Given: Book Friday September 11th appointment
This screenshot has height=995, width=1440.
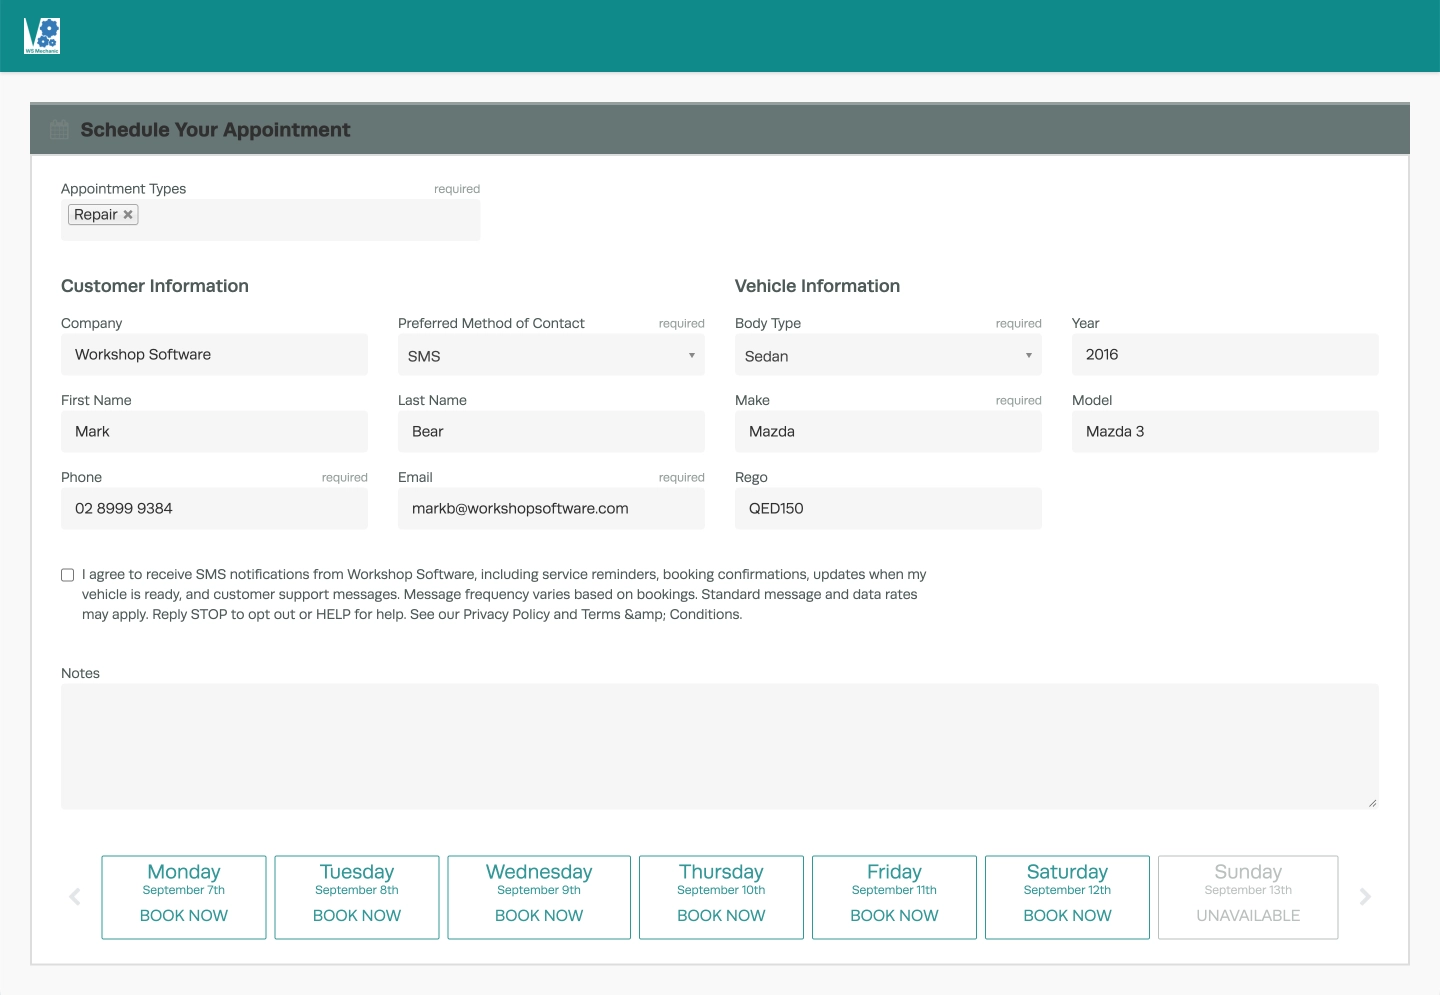Looking at the screenshot, I should (x=894, y=897).
